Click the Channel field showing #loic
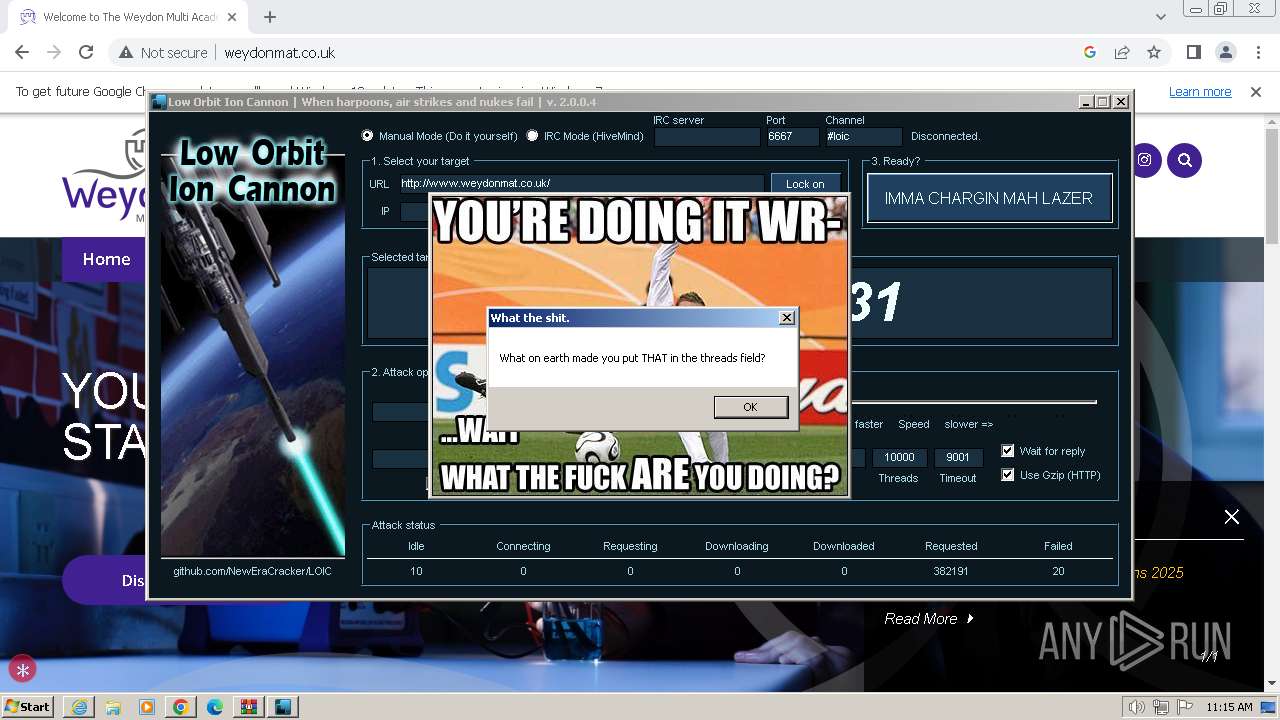1280x720 pixels. coord(864,137)
